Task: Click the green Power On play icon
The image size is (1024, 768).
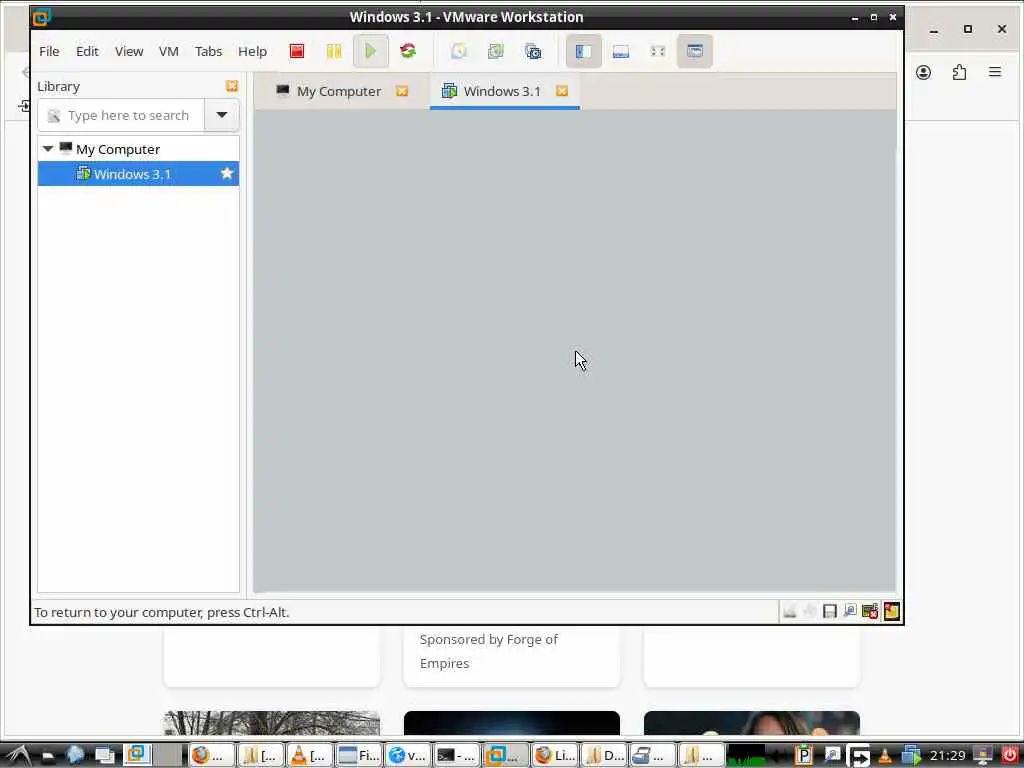Action: [x=370, y=51]
